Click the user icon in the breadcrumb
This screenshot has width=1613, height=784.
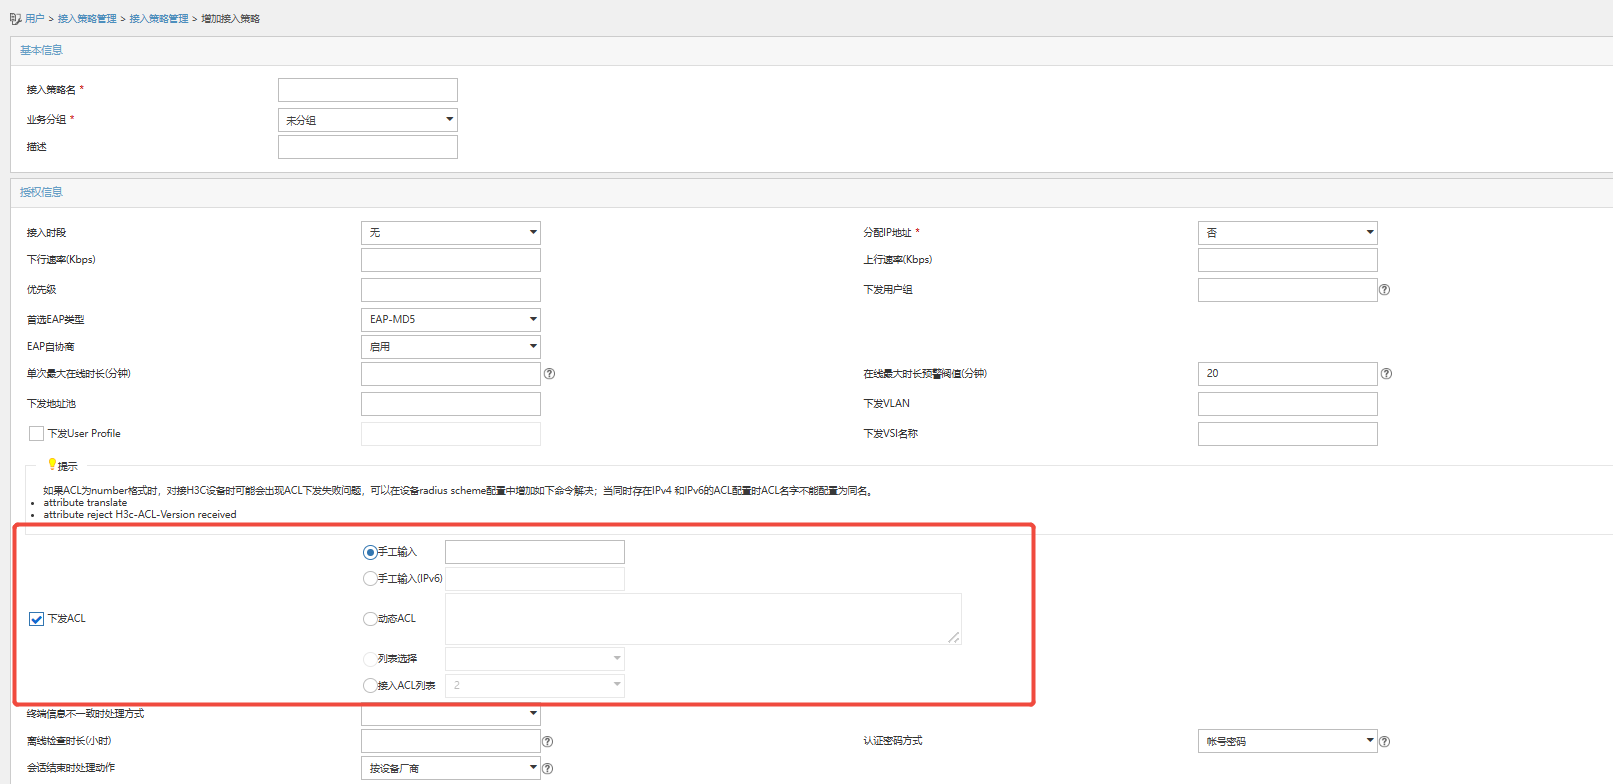(15, 19)
